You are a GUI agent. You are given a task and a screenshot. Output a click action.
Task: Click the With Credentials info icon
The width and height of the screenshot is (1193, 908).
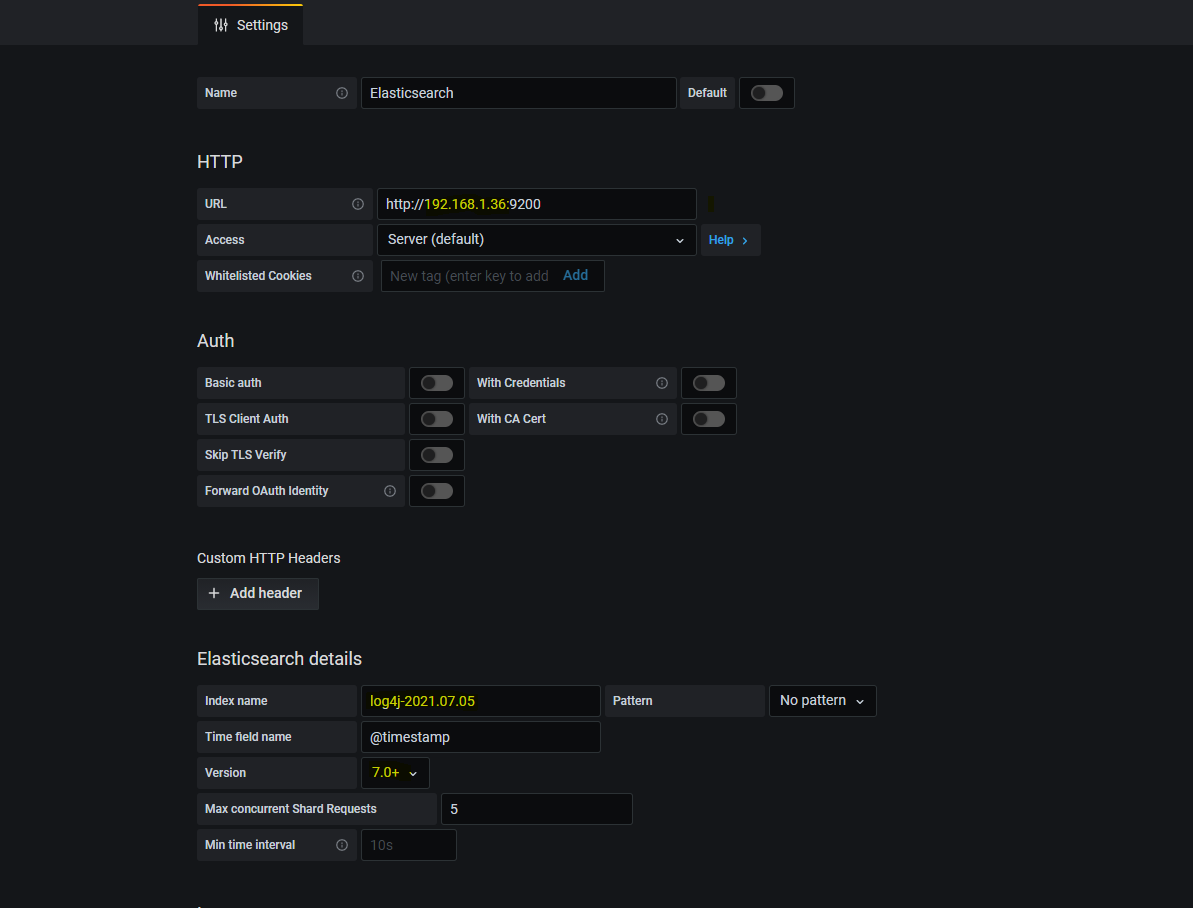(662, 383)
